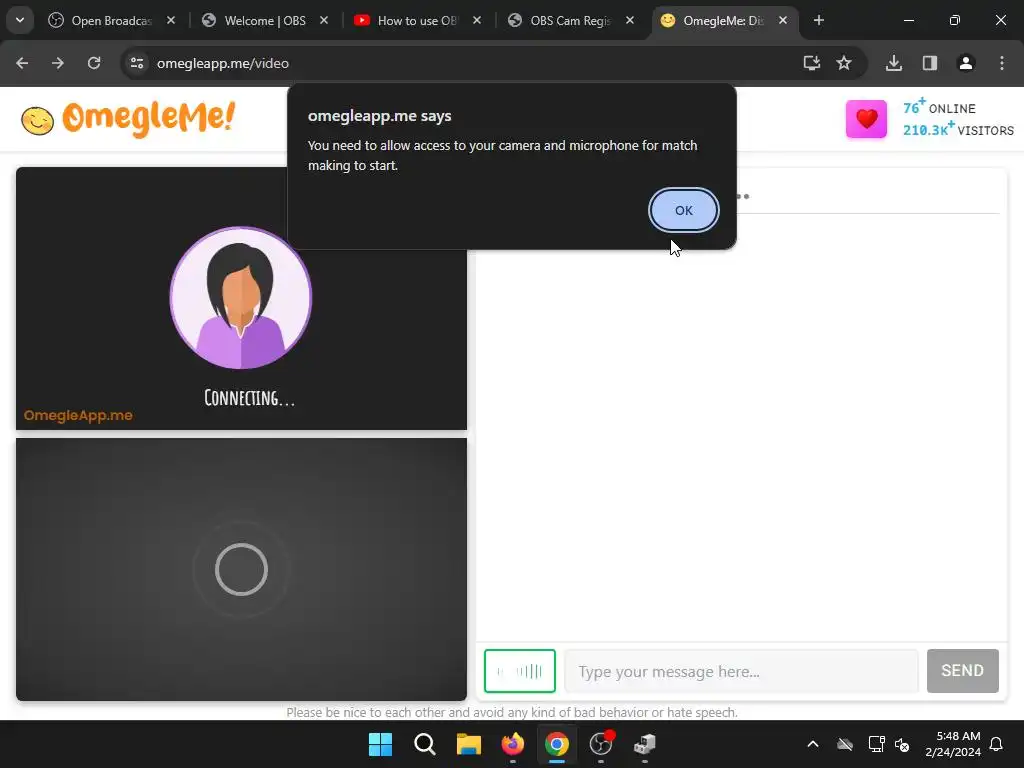This screenshot has width=1024, height=768.
Task: Open the clock showing 5:48 AM
Action: [953, 744]
